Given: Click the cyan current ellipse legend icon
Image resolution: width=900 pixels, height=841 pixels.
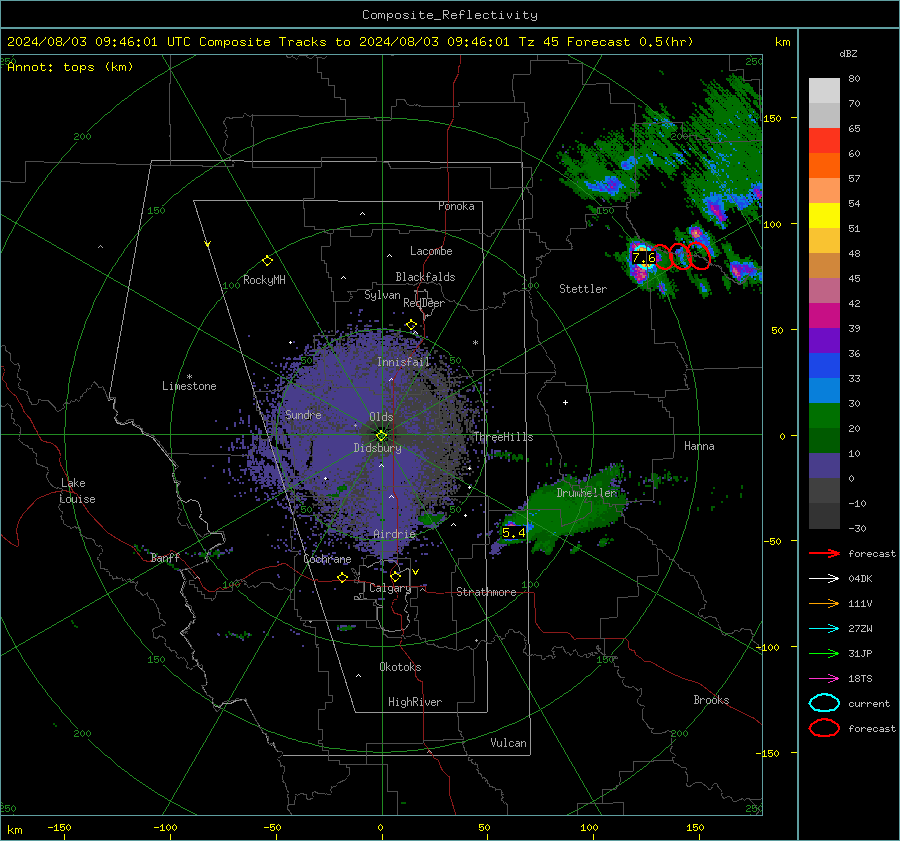Looking at the screenshot, I should 824,703.
